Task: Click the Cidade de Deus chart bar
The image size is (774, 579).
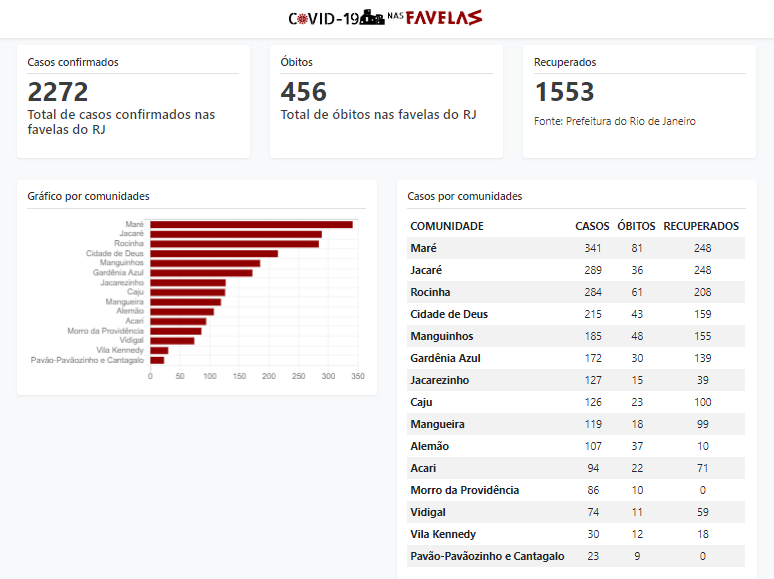Action: [213, 253]
